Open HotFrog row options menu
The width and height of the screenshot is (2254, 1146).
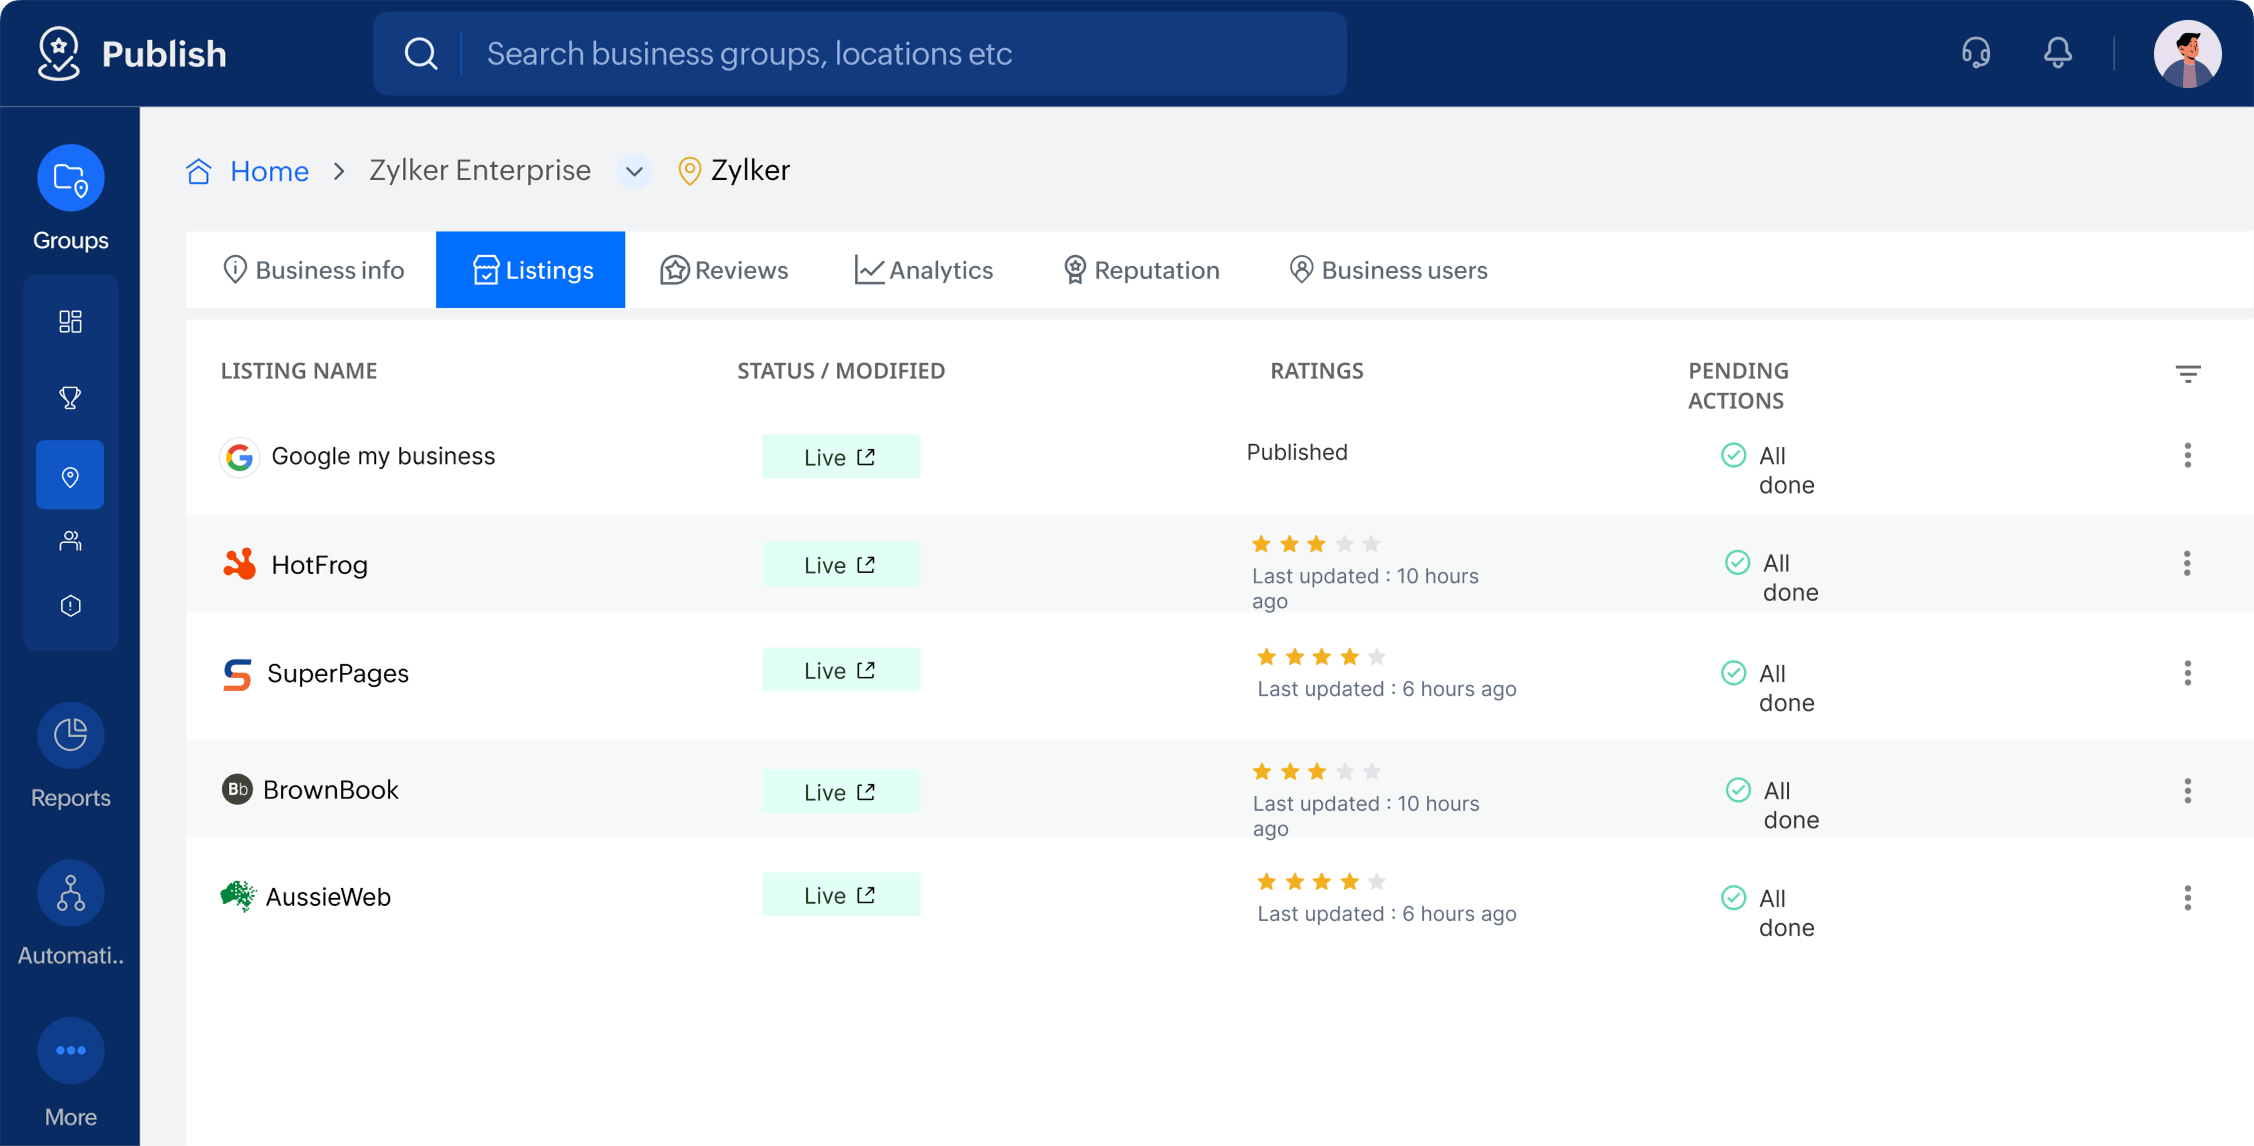point(2187,564)
